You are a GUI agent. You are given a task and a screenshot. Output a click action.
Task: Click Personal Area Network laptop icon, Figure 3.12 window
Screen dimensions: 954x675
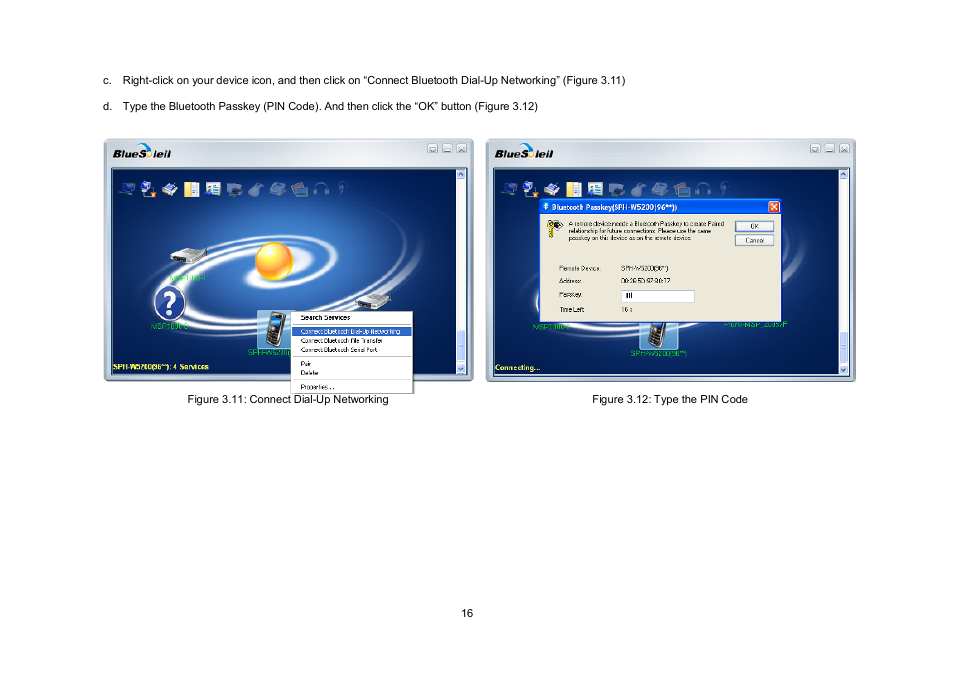coord(509,189)
